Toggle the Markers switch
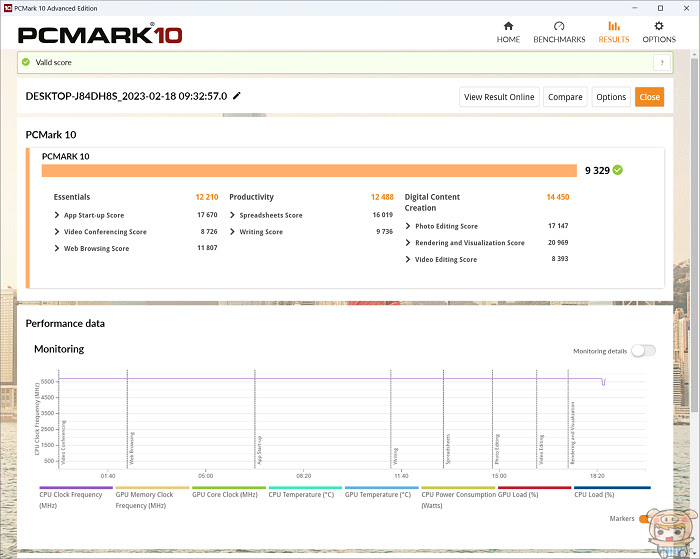Image resolution: width=700 pixels, height=559 pixels. pos(643,518)
